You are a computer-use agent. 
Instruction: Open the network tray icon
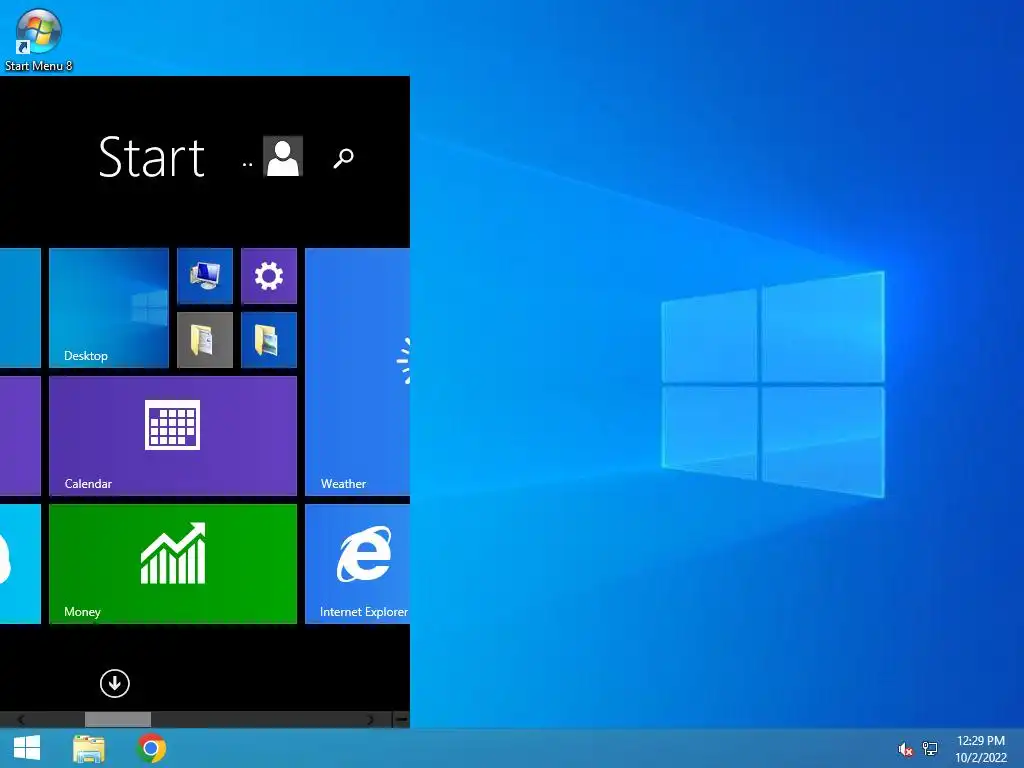point(930,748)
